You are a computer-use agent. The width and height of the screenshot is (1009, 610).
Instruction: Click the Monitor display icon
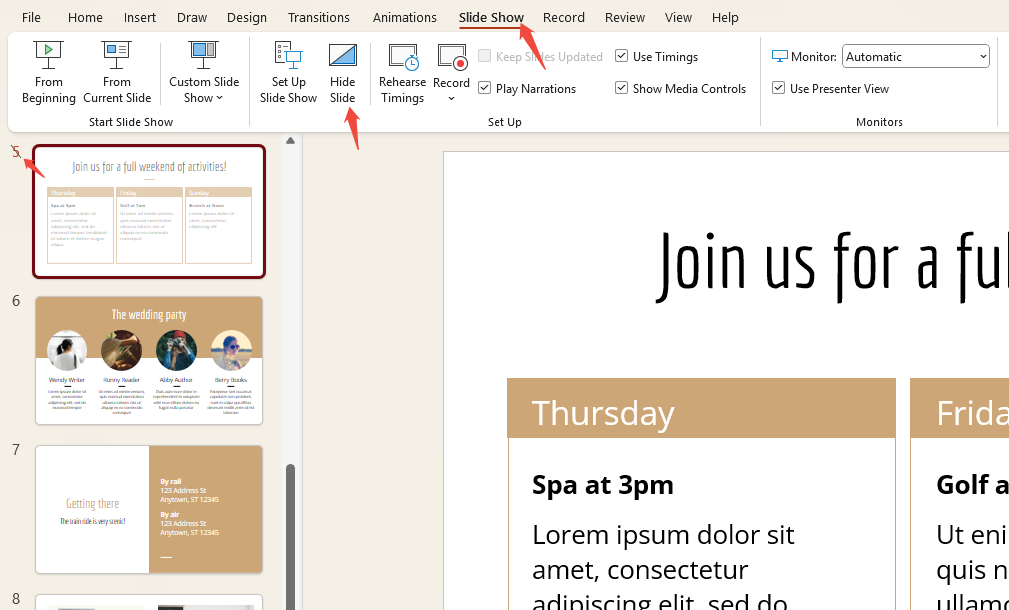tap(780, 57)
